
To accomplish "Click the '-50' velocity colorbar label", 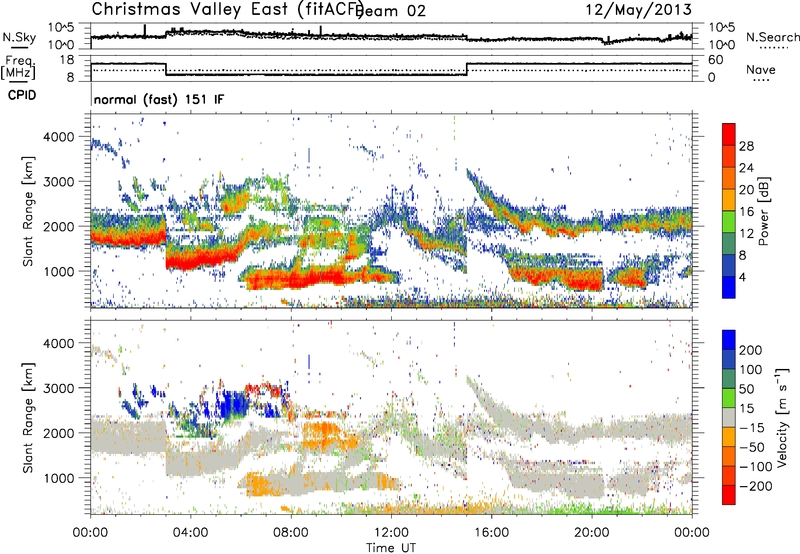I will click(752, 448).
